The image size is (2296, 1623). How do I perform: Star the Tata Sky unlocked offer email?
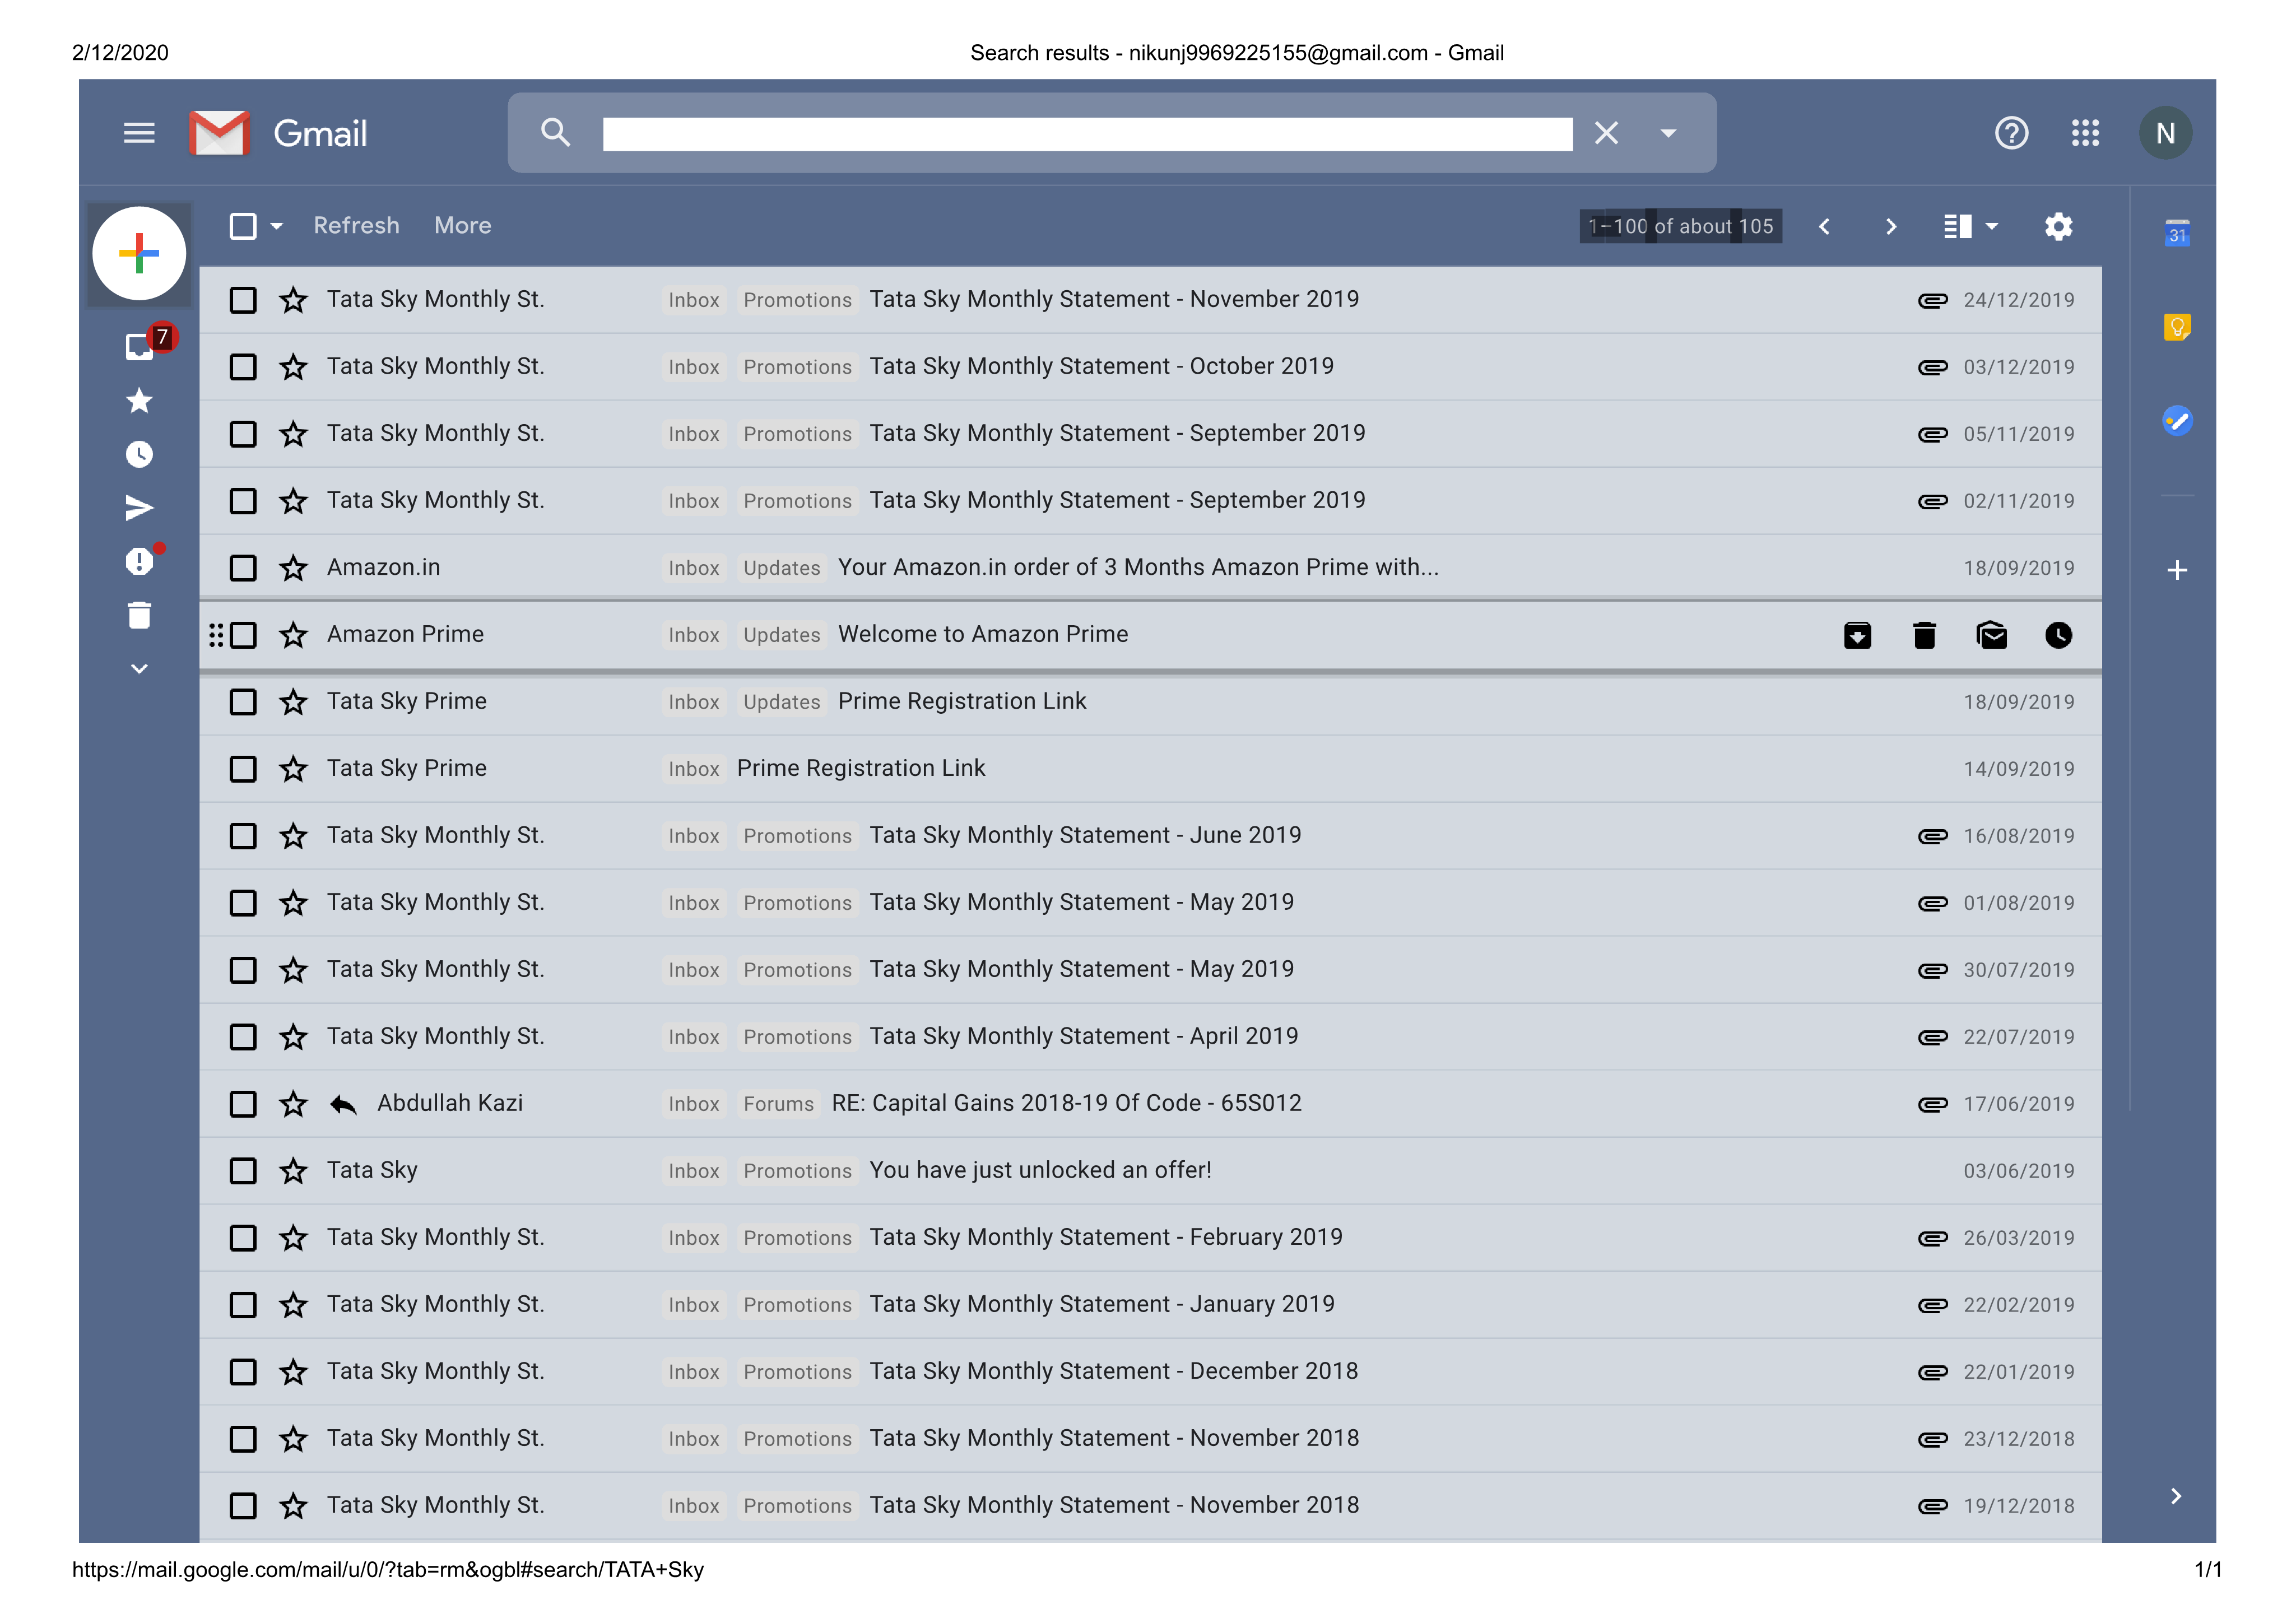293,1171
